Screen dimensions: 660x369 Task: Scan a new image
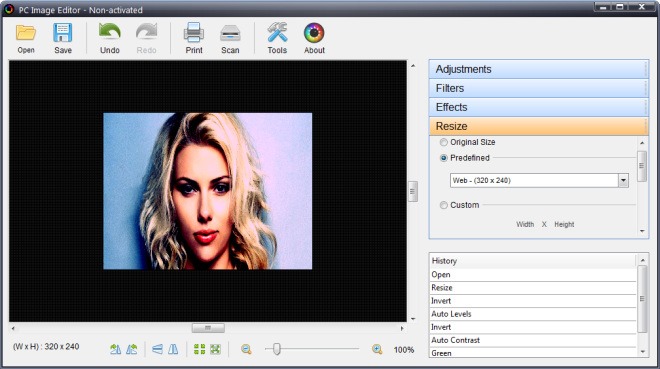coord(230,39)
